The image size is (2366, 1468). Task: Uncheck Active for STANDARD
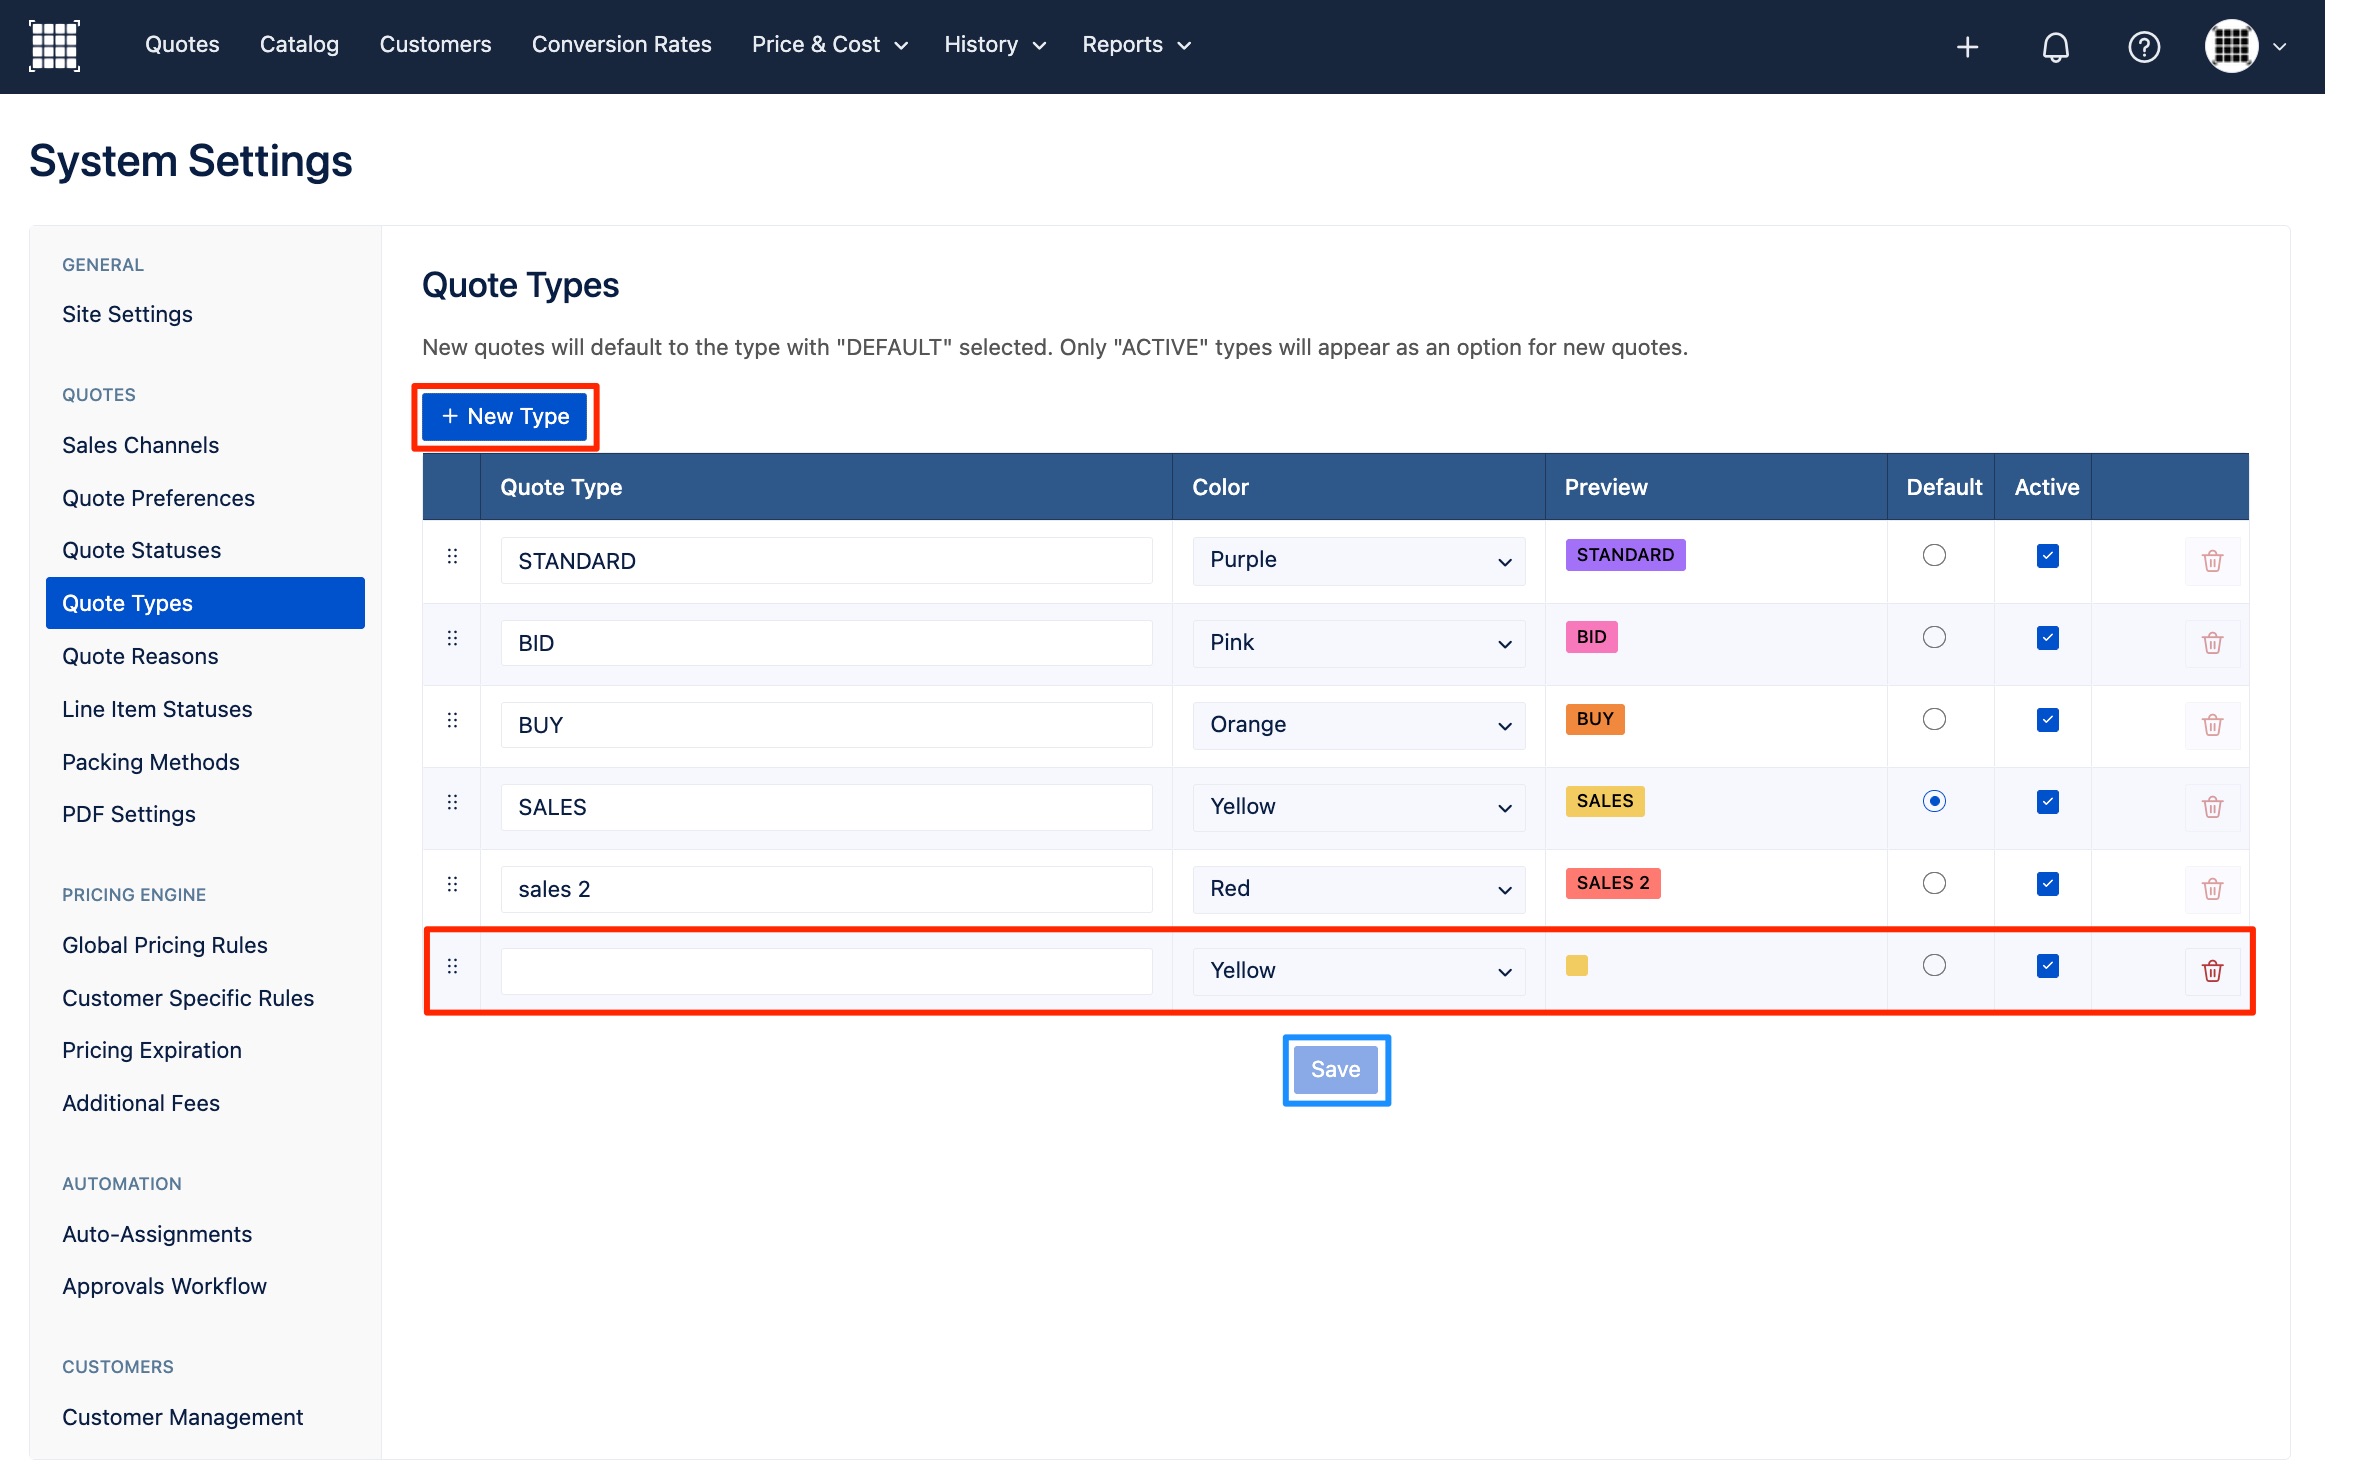point(2047,556)
